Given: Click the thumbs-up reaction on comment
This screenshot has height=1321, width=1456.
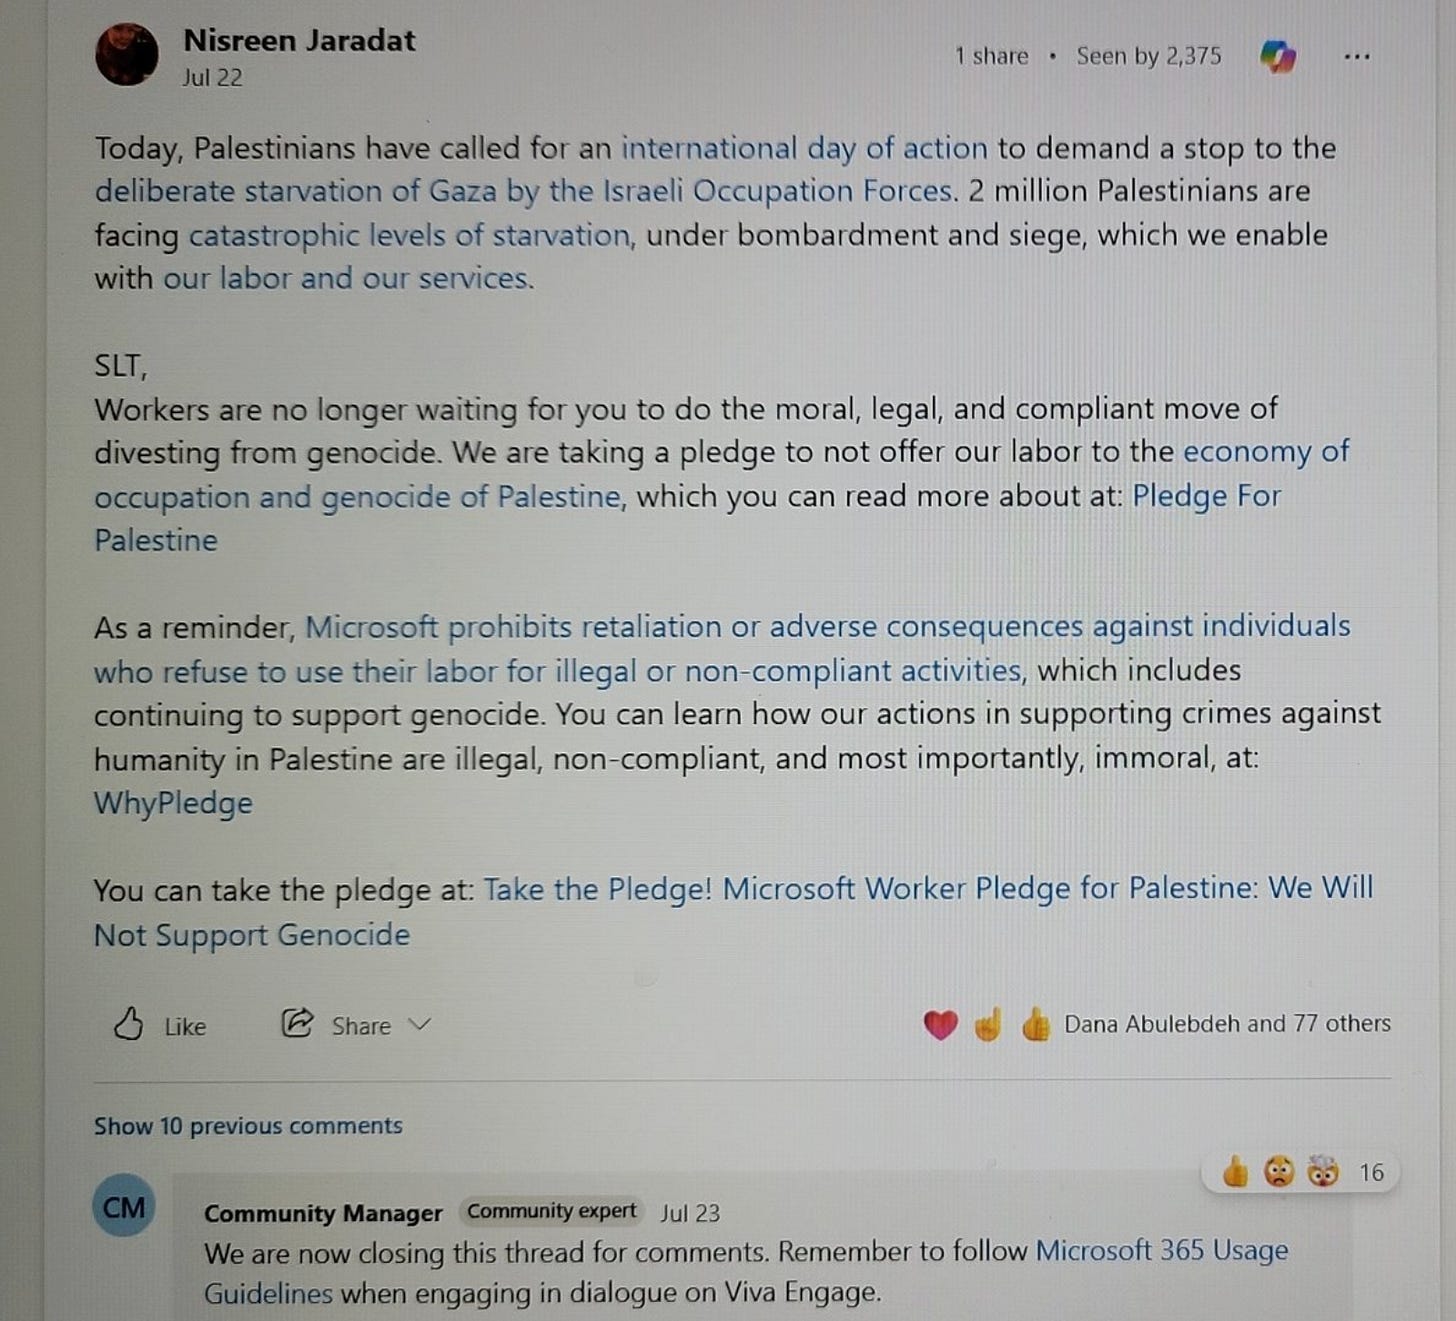Looking at the screenshot, I should tap(1235, 1171).
